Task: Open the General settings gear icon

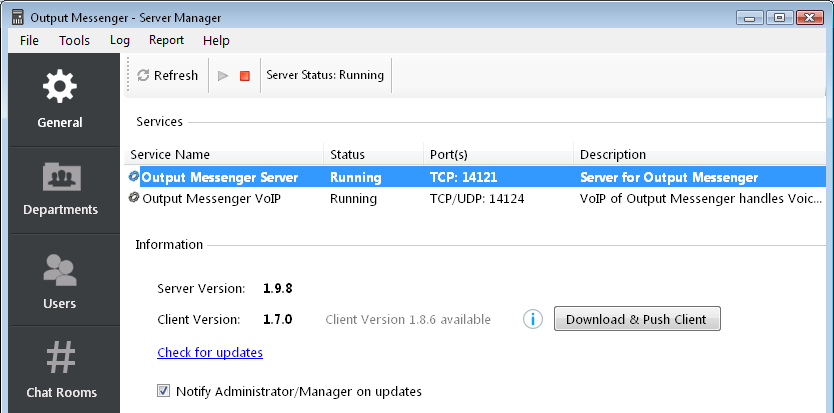Action: coord(60,85)
